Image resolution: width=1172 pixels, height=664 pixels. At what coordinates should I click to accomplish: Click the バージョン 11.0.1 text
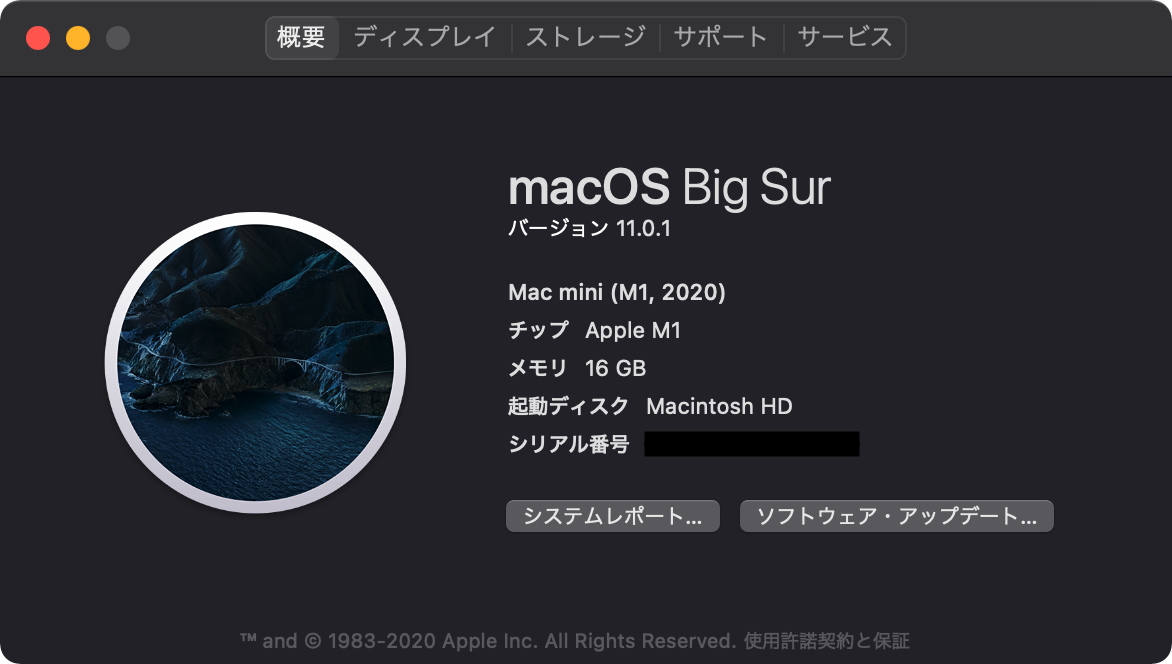click(589, 228)
